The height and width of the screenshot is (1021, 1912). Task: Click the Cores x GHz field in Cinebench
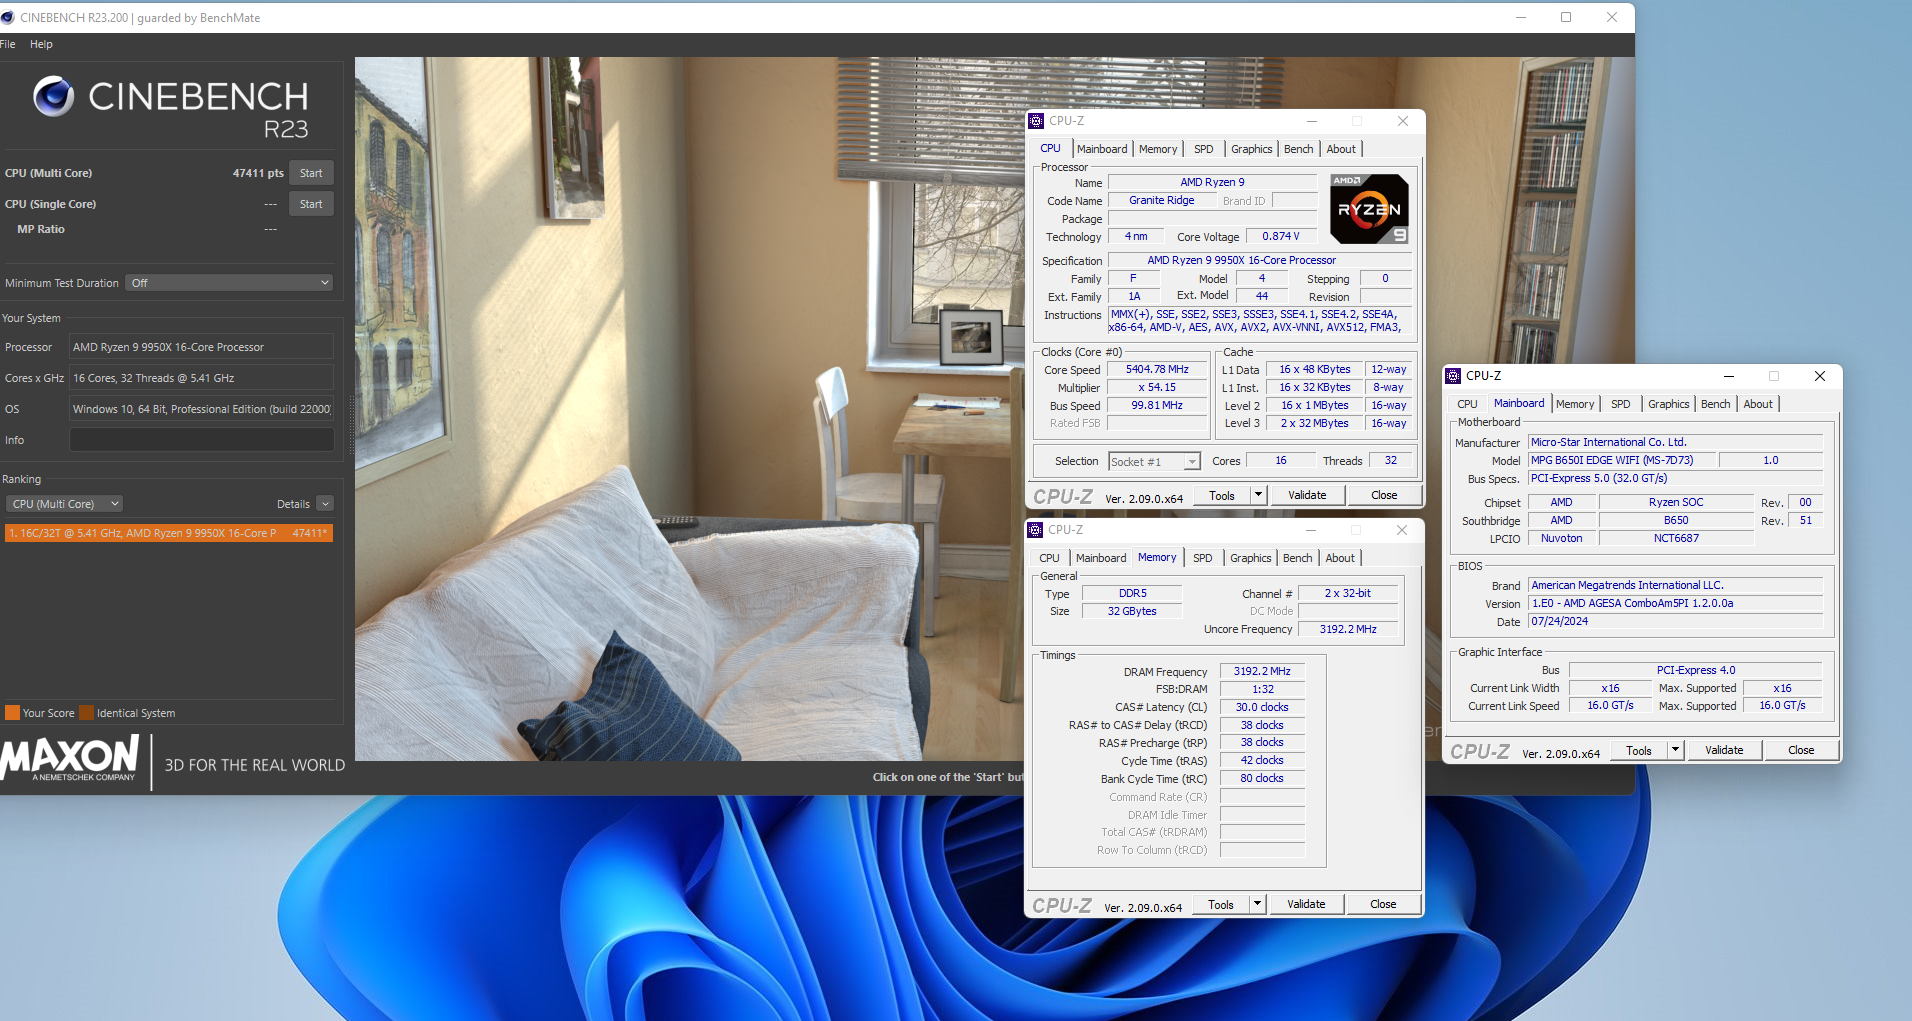click(201, 378)
